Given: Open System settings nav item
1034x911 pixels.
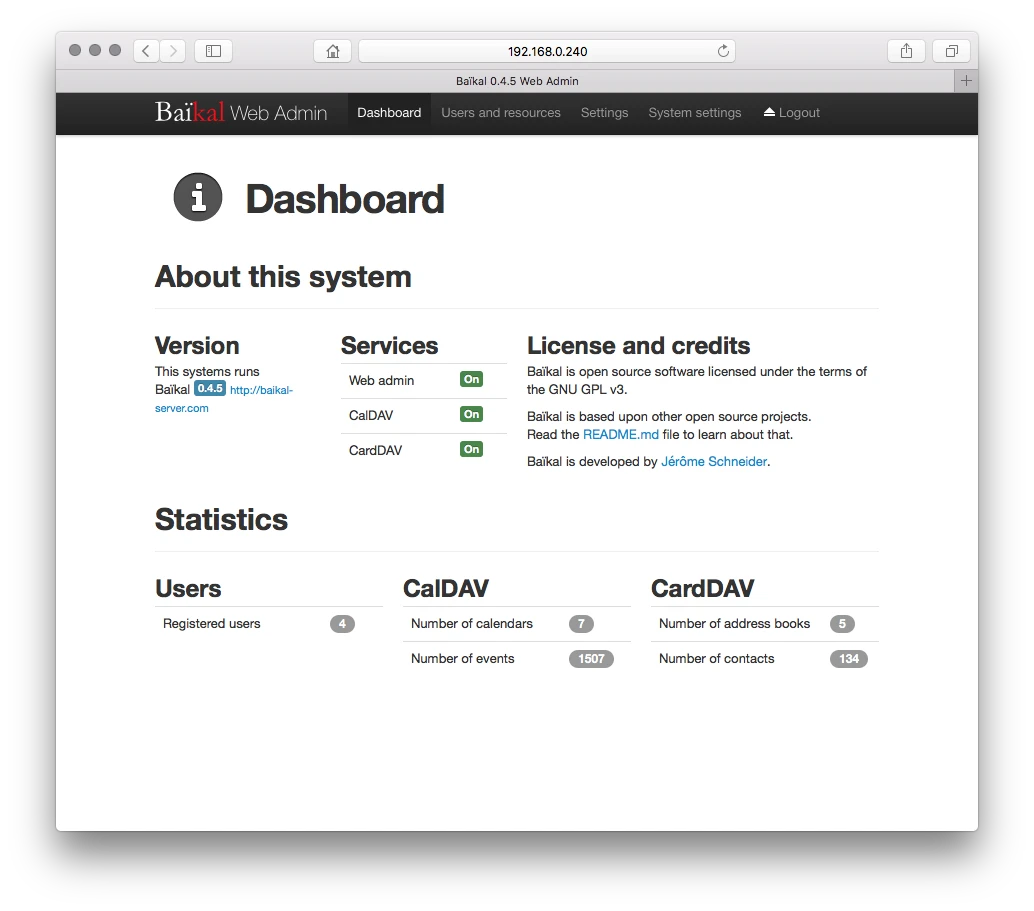Looking at the screenshot, I should (x=694, y=113).
